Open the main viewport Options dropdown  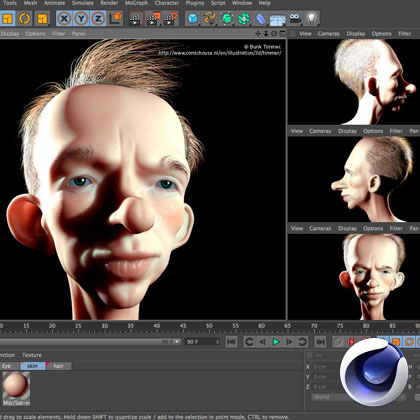pyautogui.click(x=35, y=34)
